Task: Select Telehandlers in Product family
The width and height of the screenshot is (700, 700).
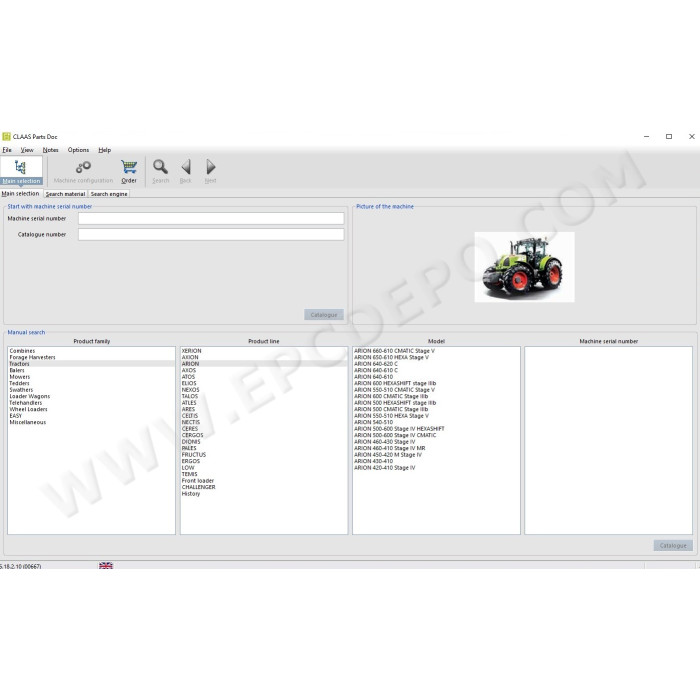Action: click(91, 403)
